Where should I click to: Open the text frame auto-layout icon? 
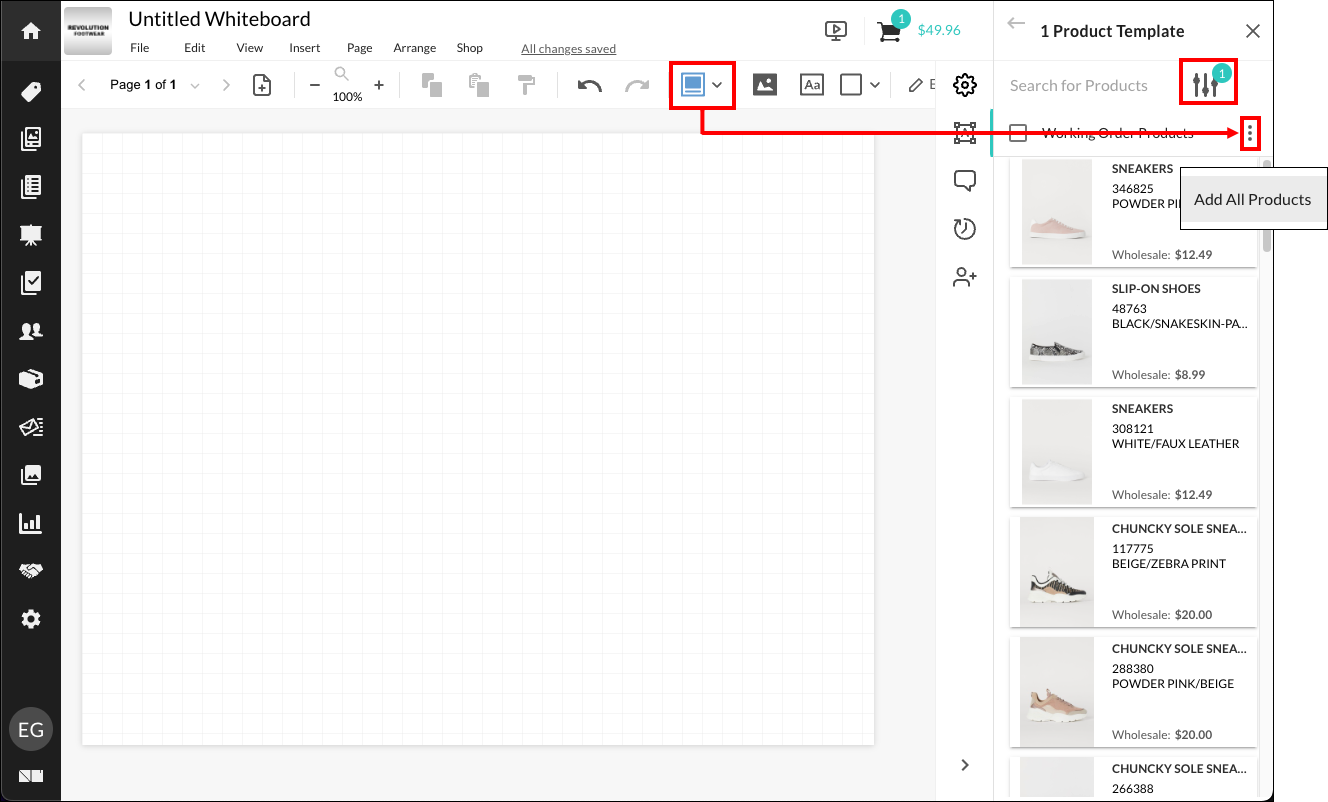[x=965, y=133]
